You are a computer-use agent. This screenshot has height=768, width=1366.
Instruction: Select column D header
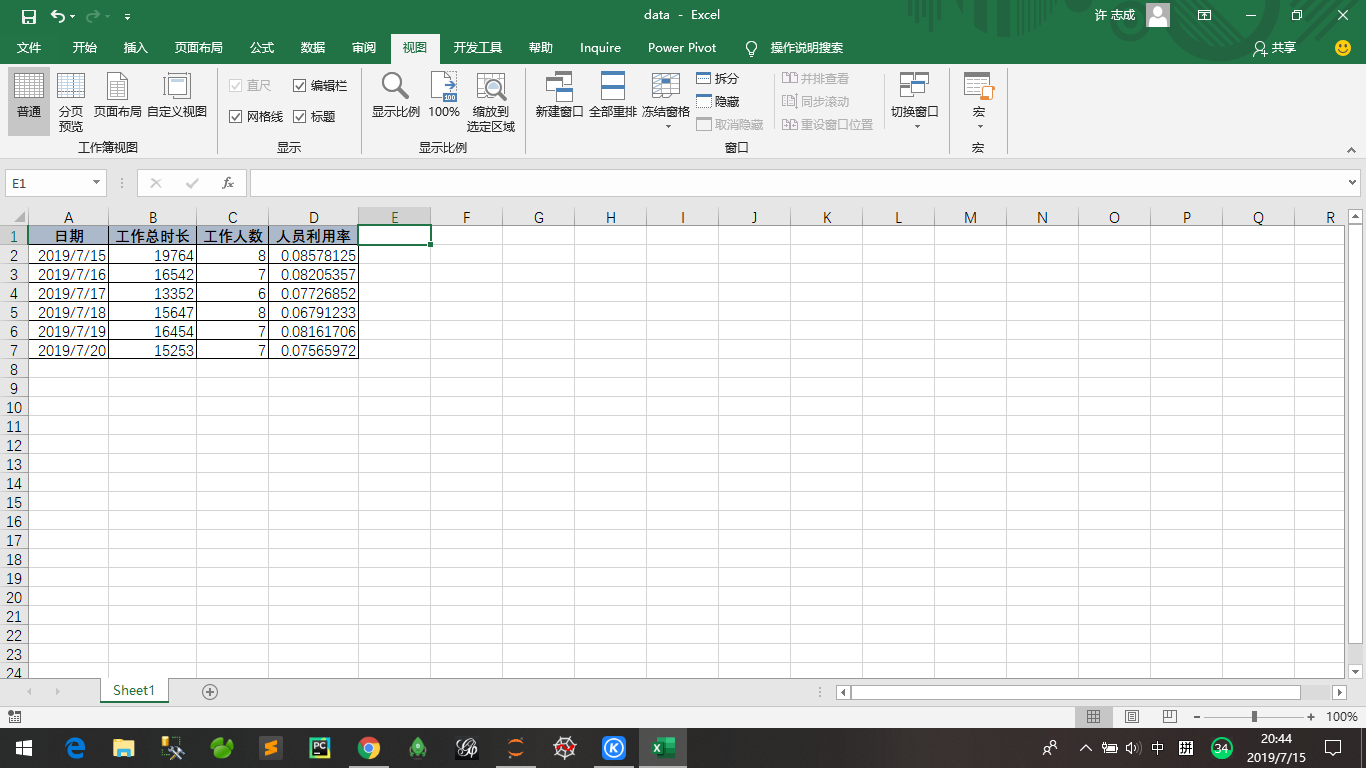pyautogui.click(x=314, y=217)
